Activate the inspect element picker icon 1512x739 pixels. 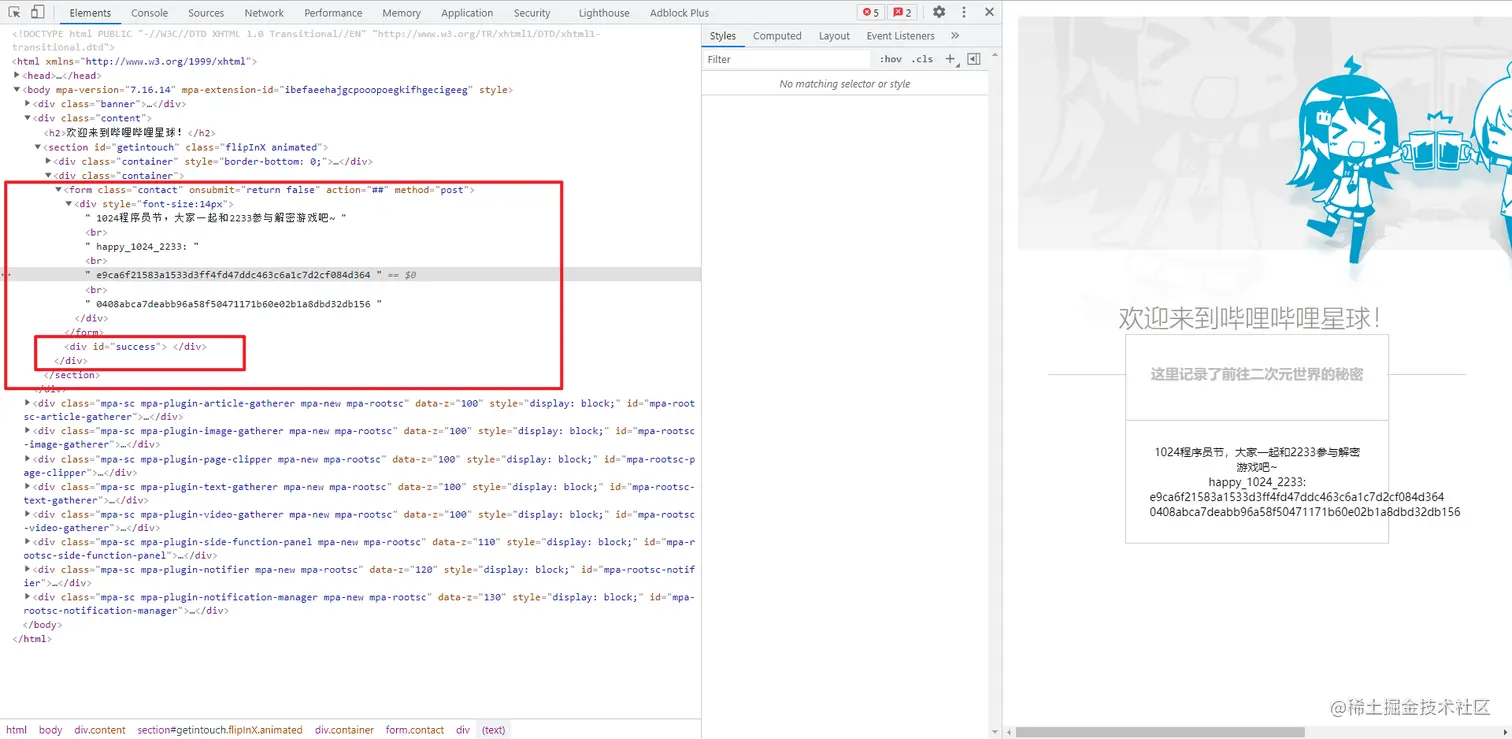coord(15,12)
